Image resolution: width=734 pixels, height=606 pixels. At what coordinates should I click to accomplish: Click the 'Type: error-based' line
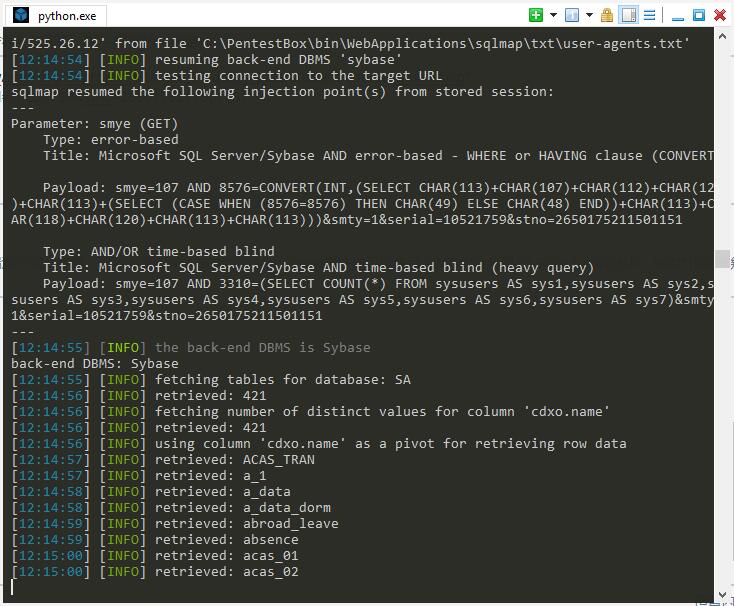[111, 139]
